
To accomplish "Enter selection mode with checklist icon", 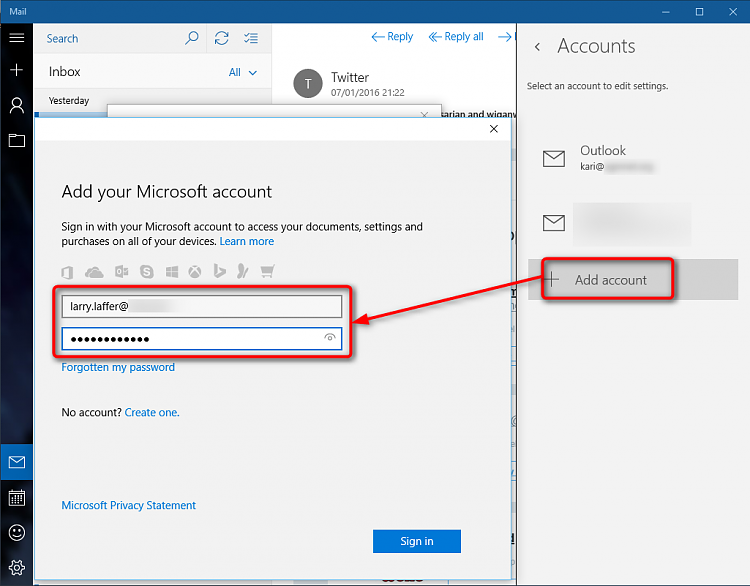I will (251, 38).
